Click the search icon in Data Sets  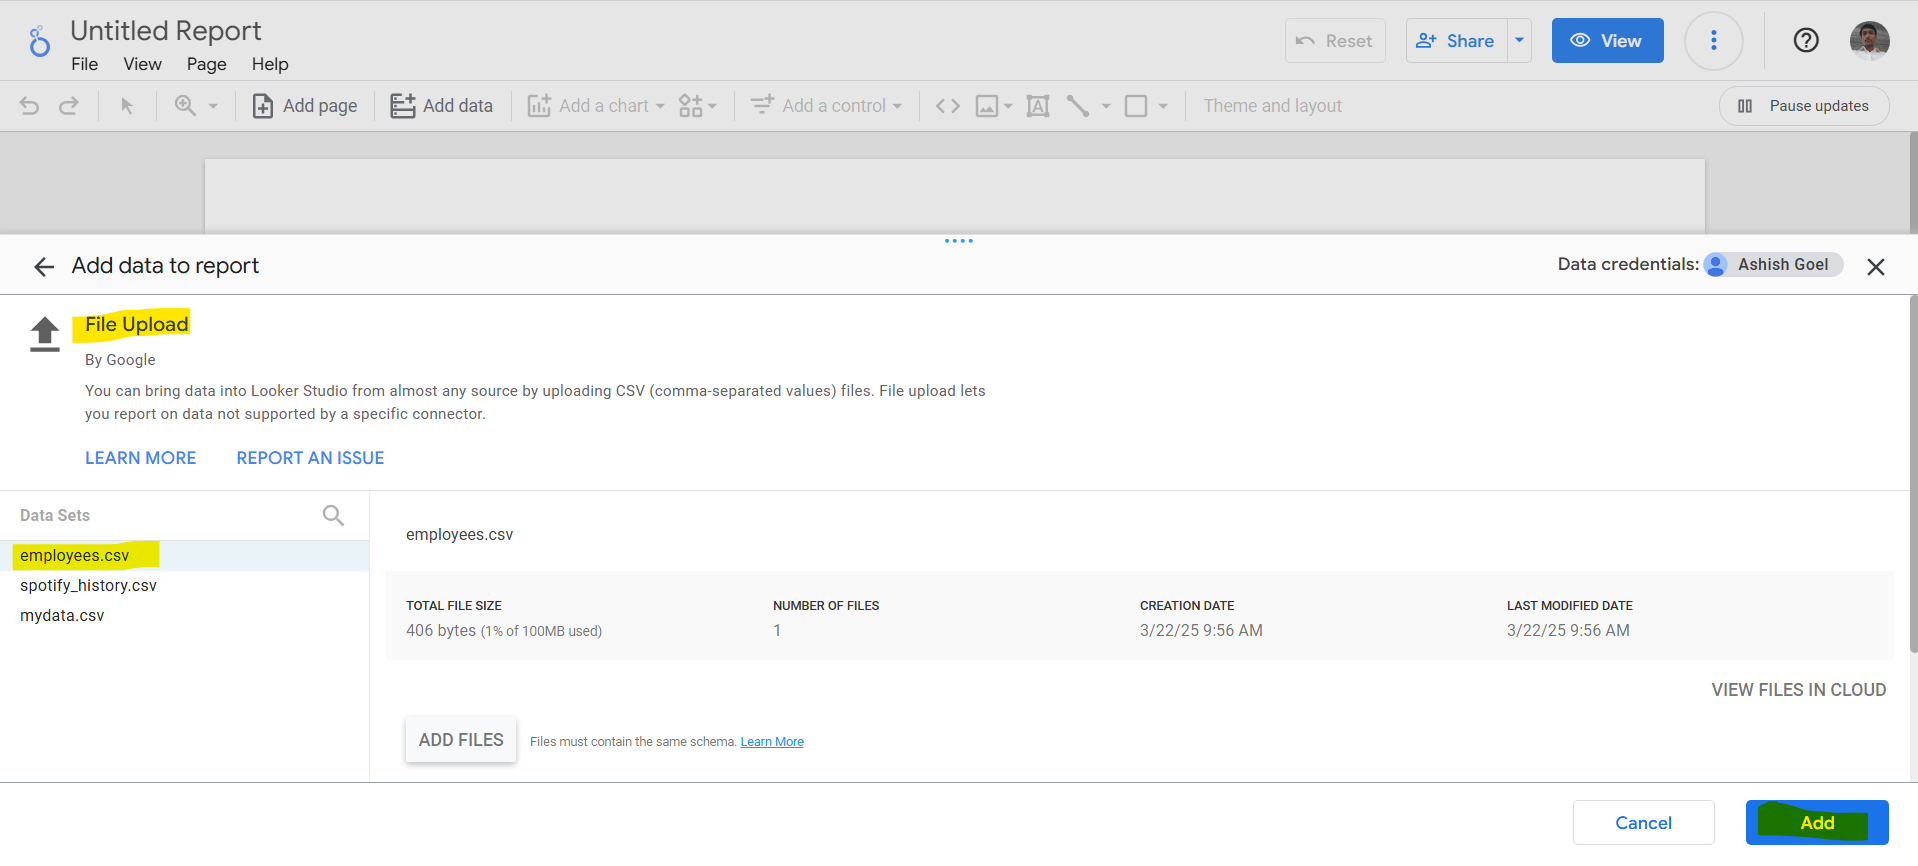tap(333, 515)
